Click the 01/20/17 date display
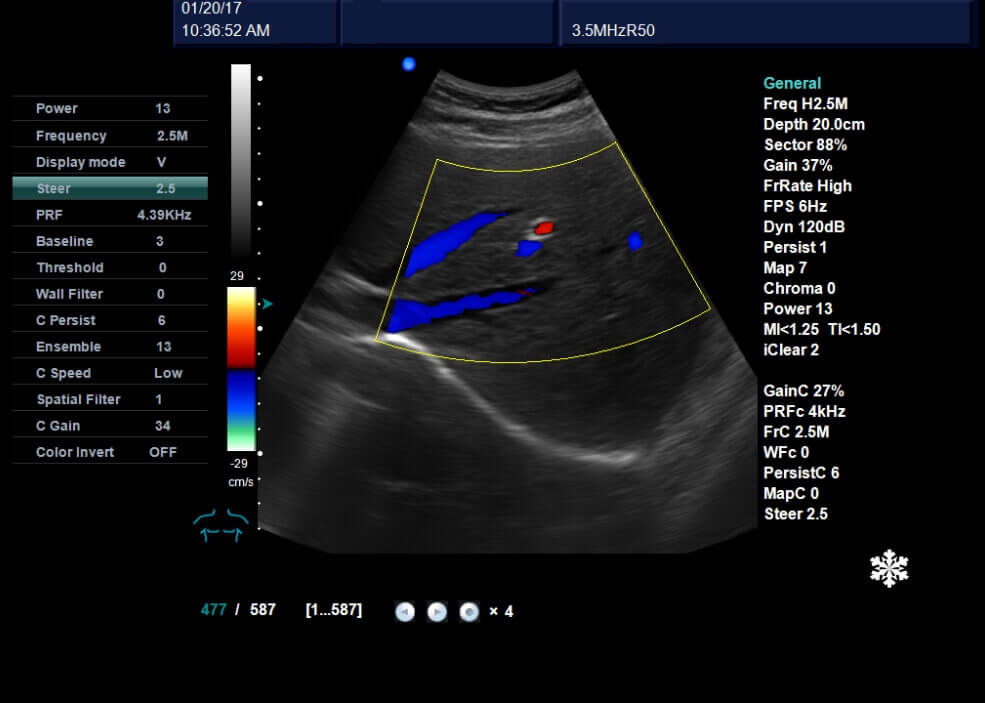 [x=211, y=8]
